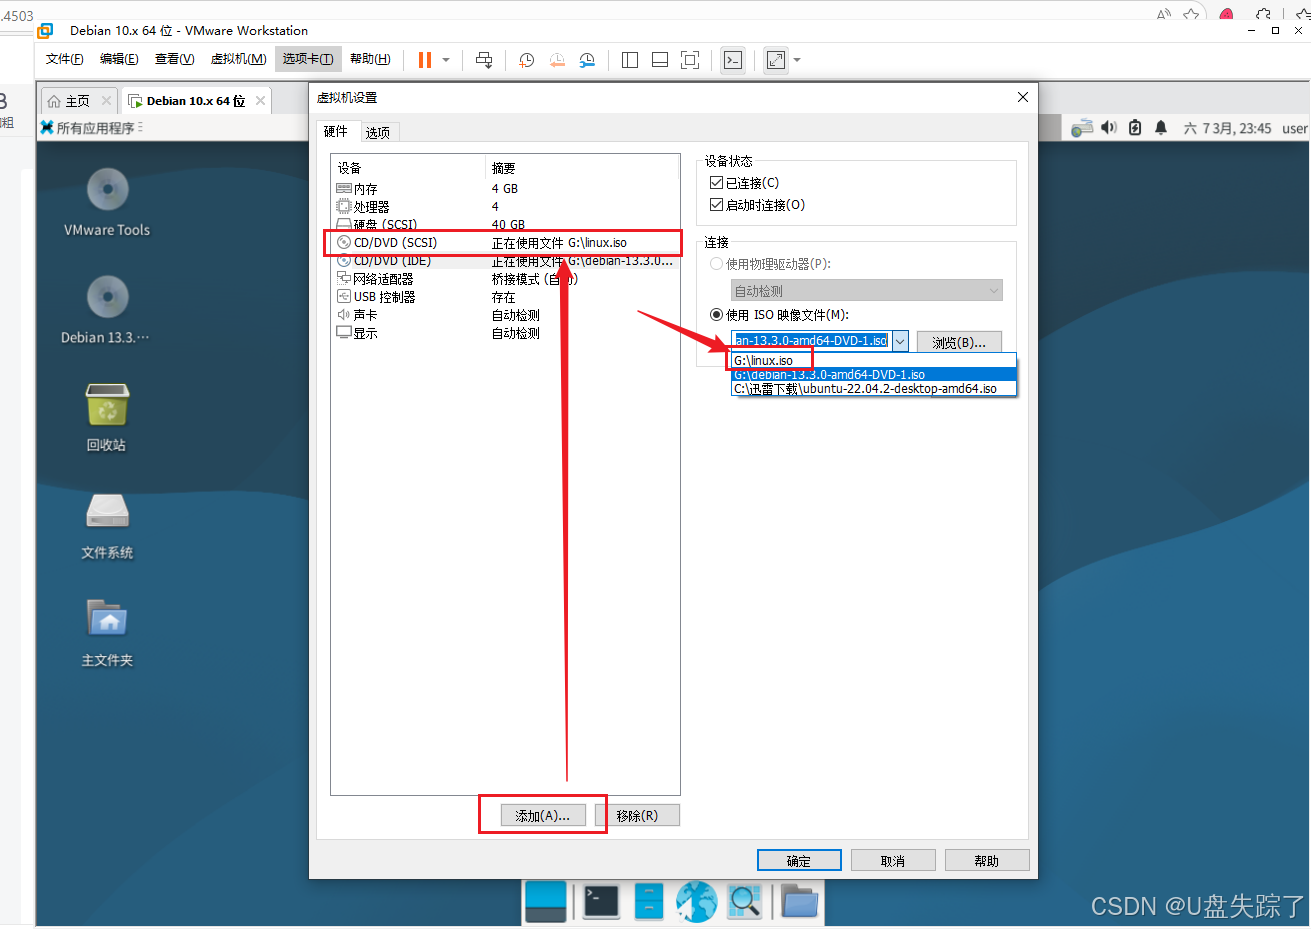Open the 选项卡(T) menu
The height and width of the screenshot is (929, 1311).
coord(308,59)
